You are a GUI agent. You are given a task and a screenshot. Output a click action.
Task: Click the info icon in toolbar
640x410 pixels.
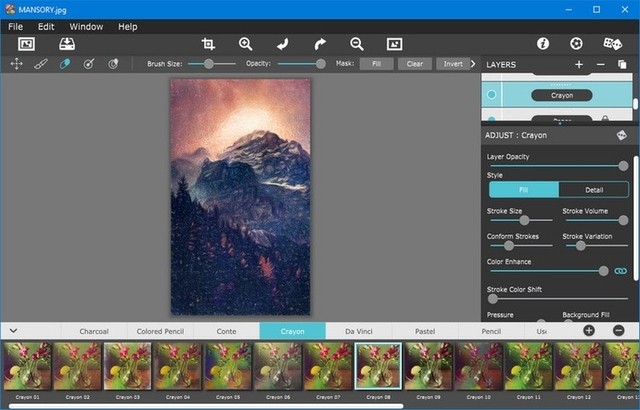tap(543, 44)
